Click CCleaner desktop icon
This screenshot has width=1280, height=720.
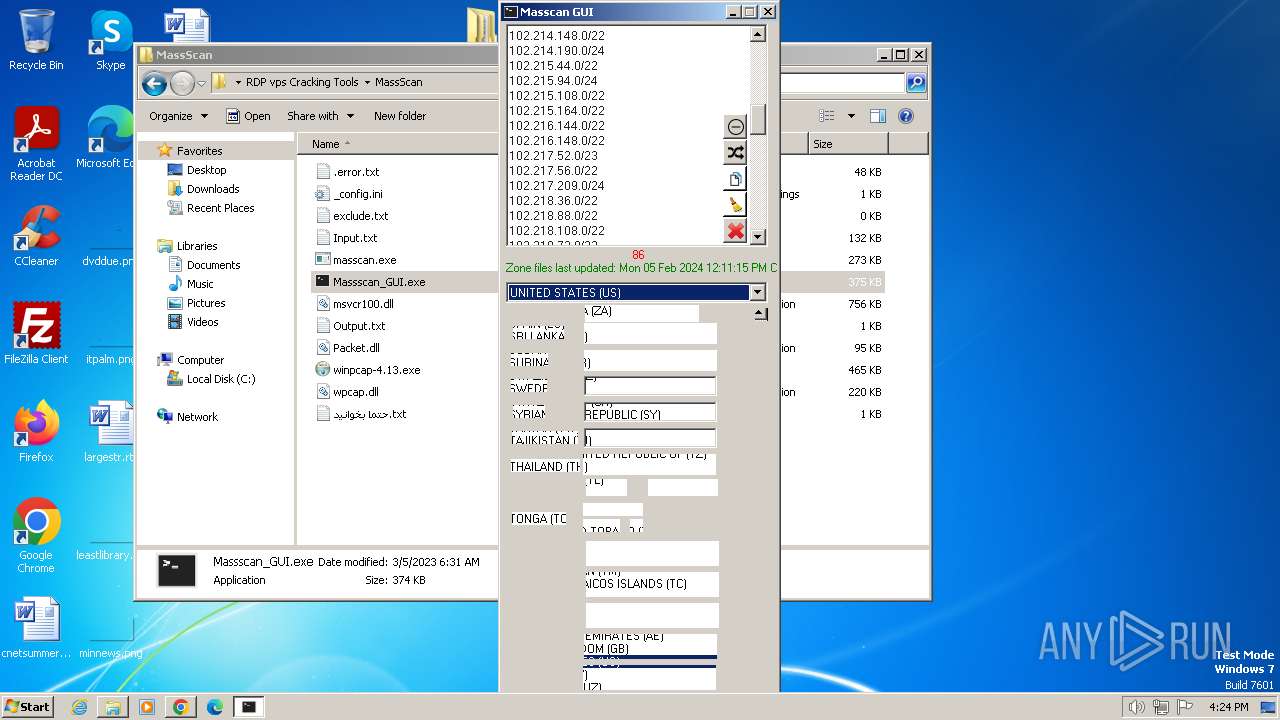36,236
